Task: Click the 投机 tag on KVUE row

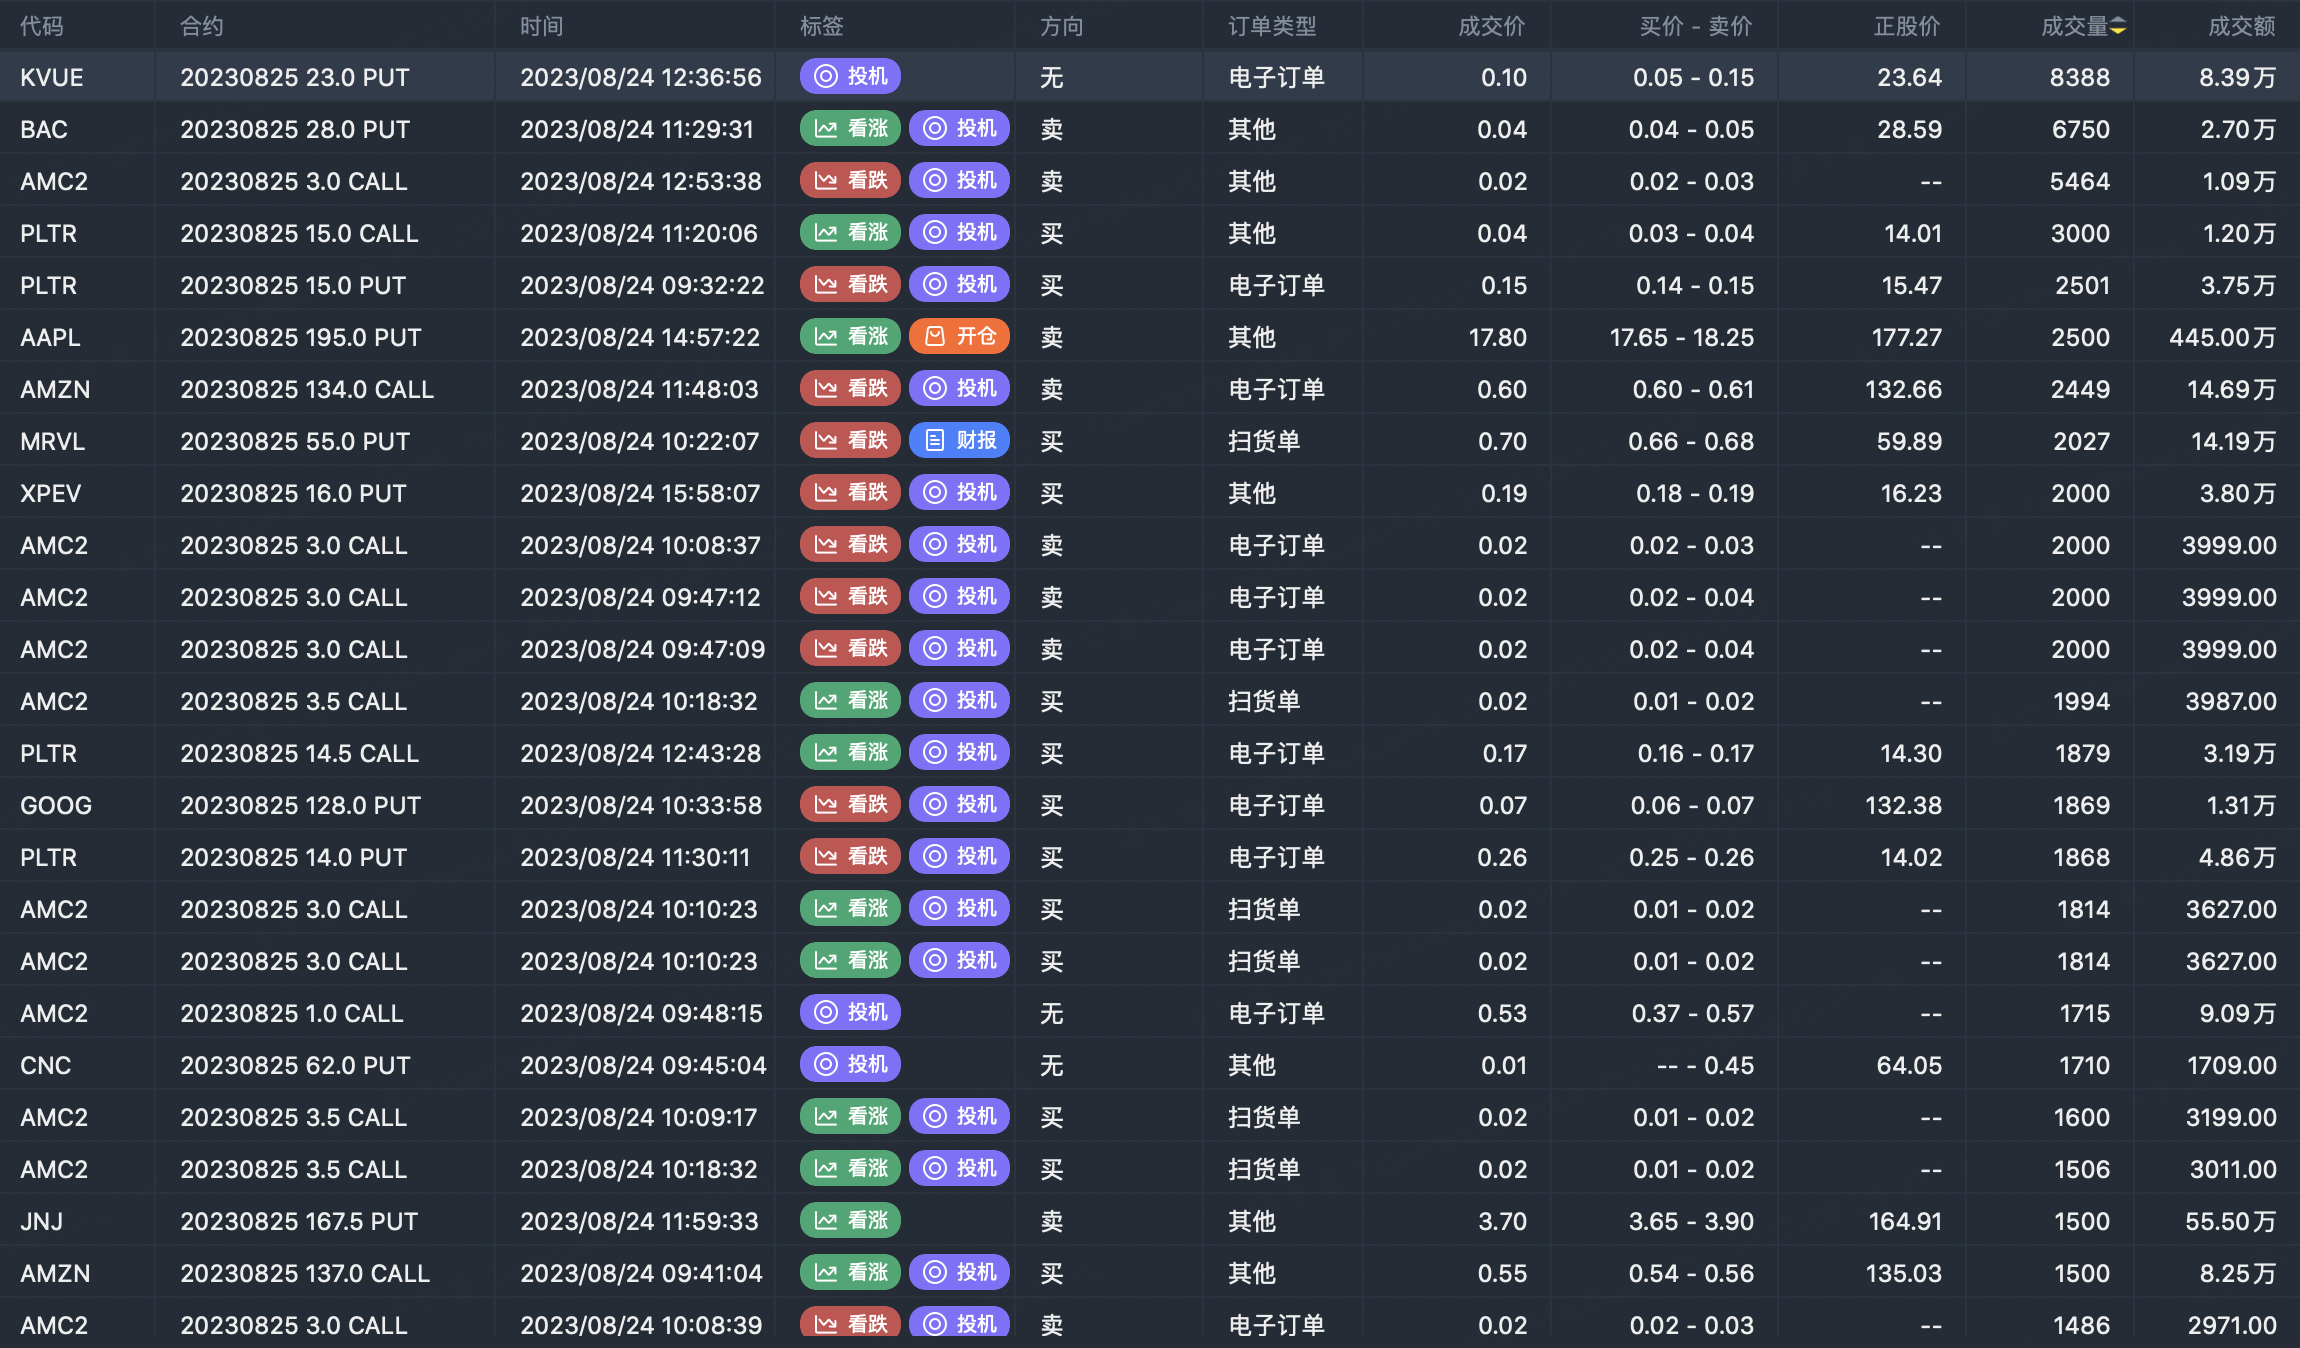Action: coord(850,77)
